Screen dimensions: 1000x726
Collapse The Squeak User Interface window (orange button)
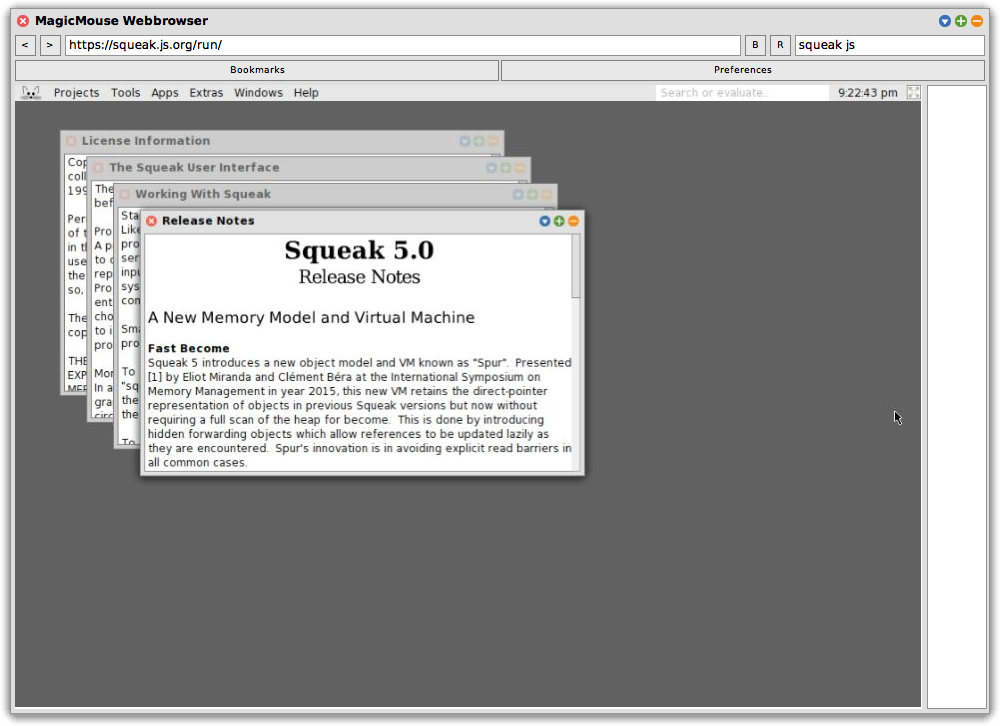520,168
